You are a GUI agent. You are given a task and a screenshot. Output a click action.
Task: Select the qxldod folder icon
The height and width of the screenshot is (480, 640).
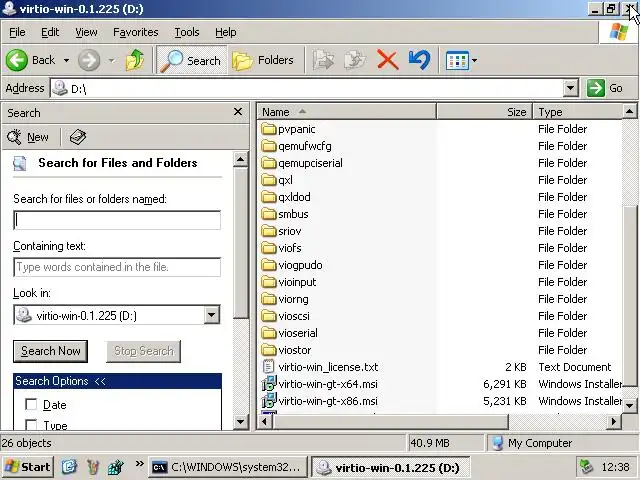(269, 197)
